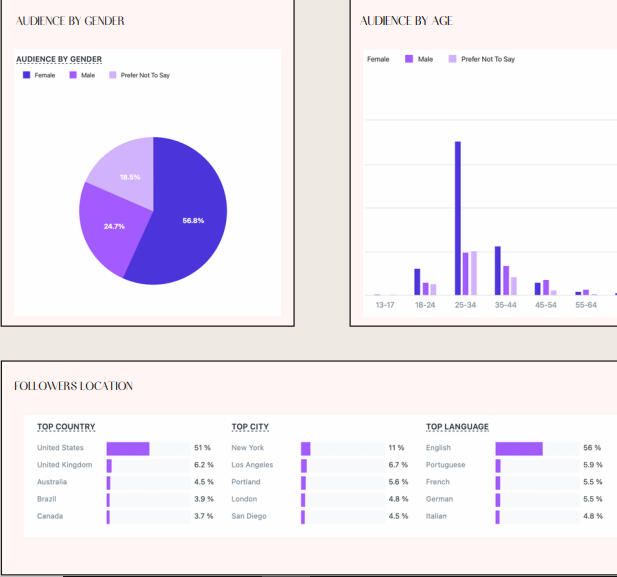
Task: Click the Top Language heading
Action: coord(457,427)
